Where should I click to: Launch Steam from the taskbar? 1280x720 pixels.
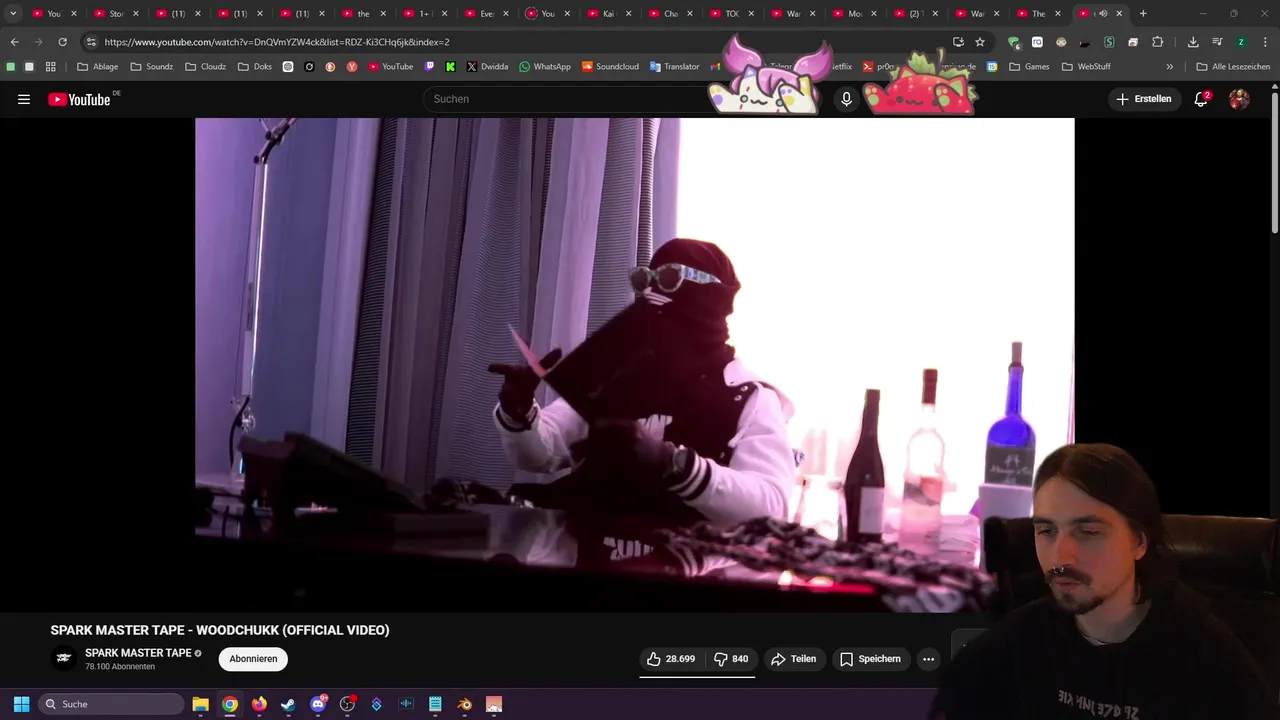point(288,704)
